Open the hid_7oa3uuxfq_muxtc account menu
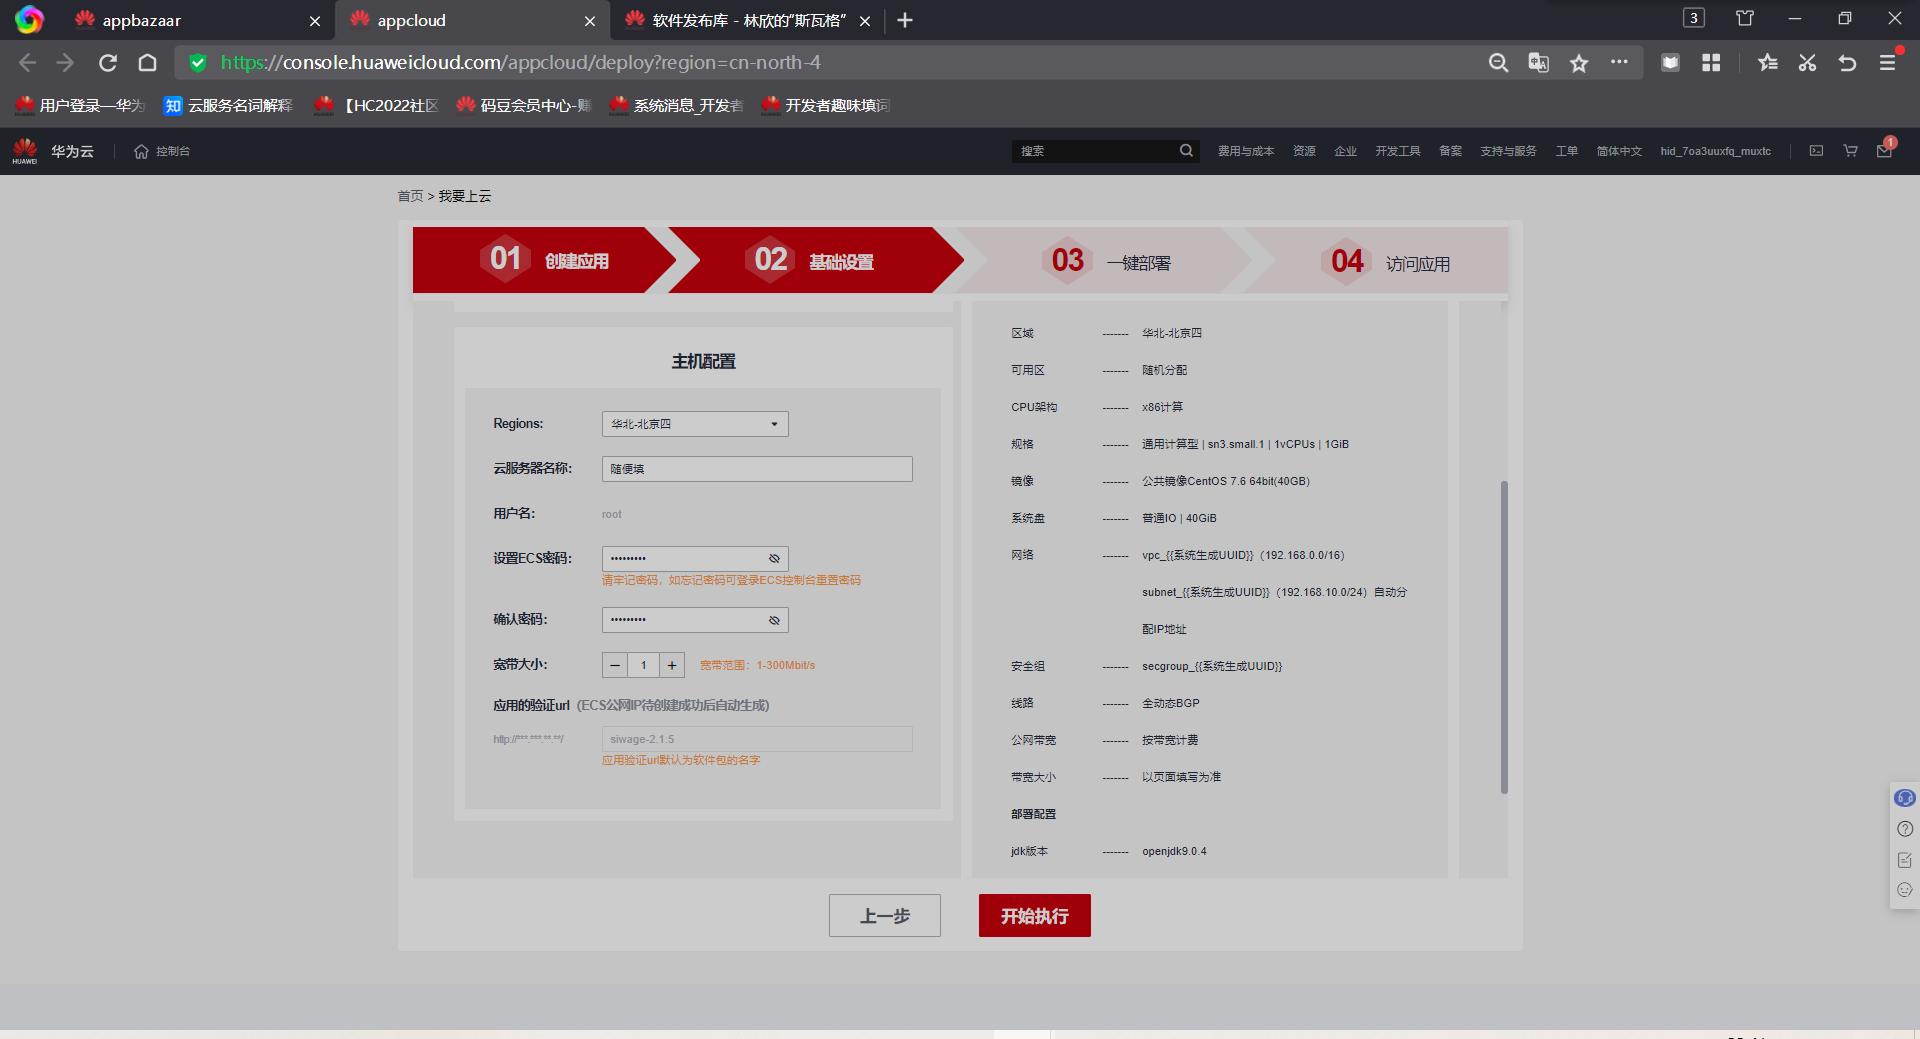Image resolution: width=1920 pixels, height=1039 pixels. [1715, 151]
